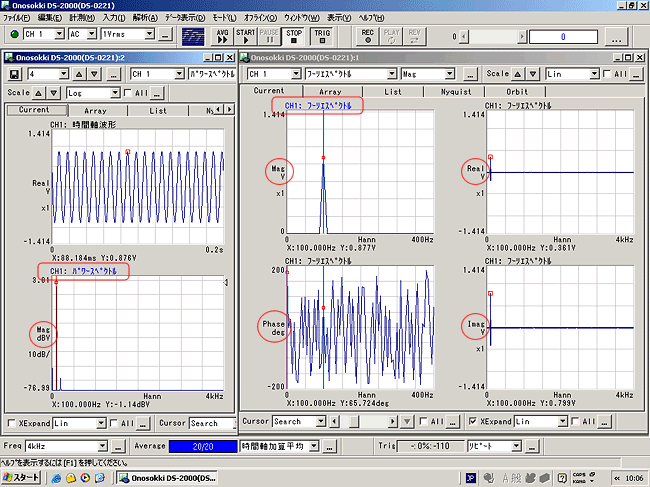
Task: Toggle All checkbox next to Log scale
Action: point(128,93)
